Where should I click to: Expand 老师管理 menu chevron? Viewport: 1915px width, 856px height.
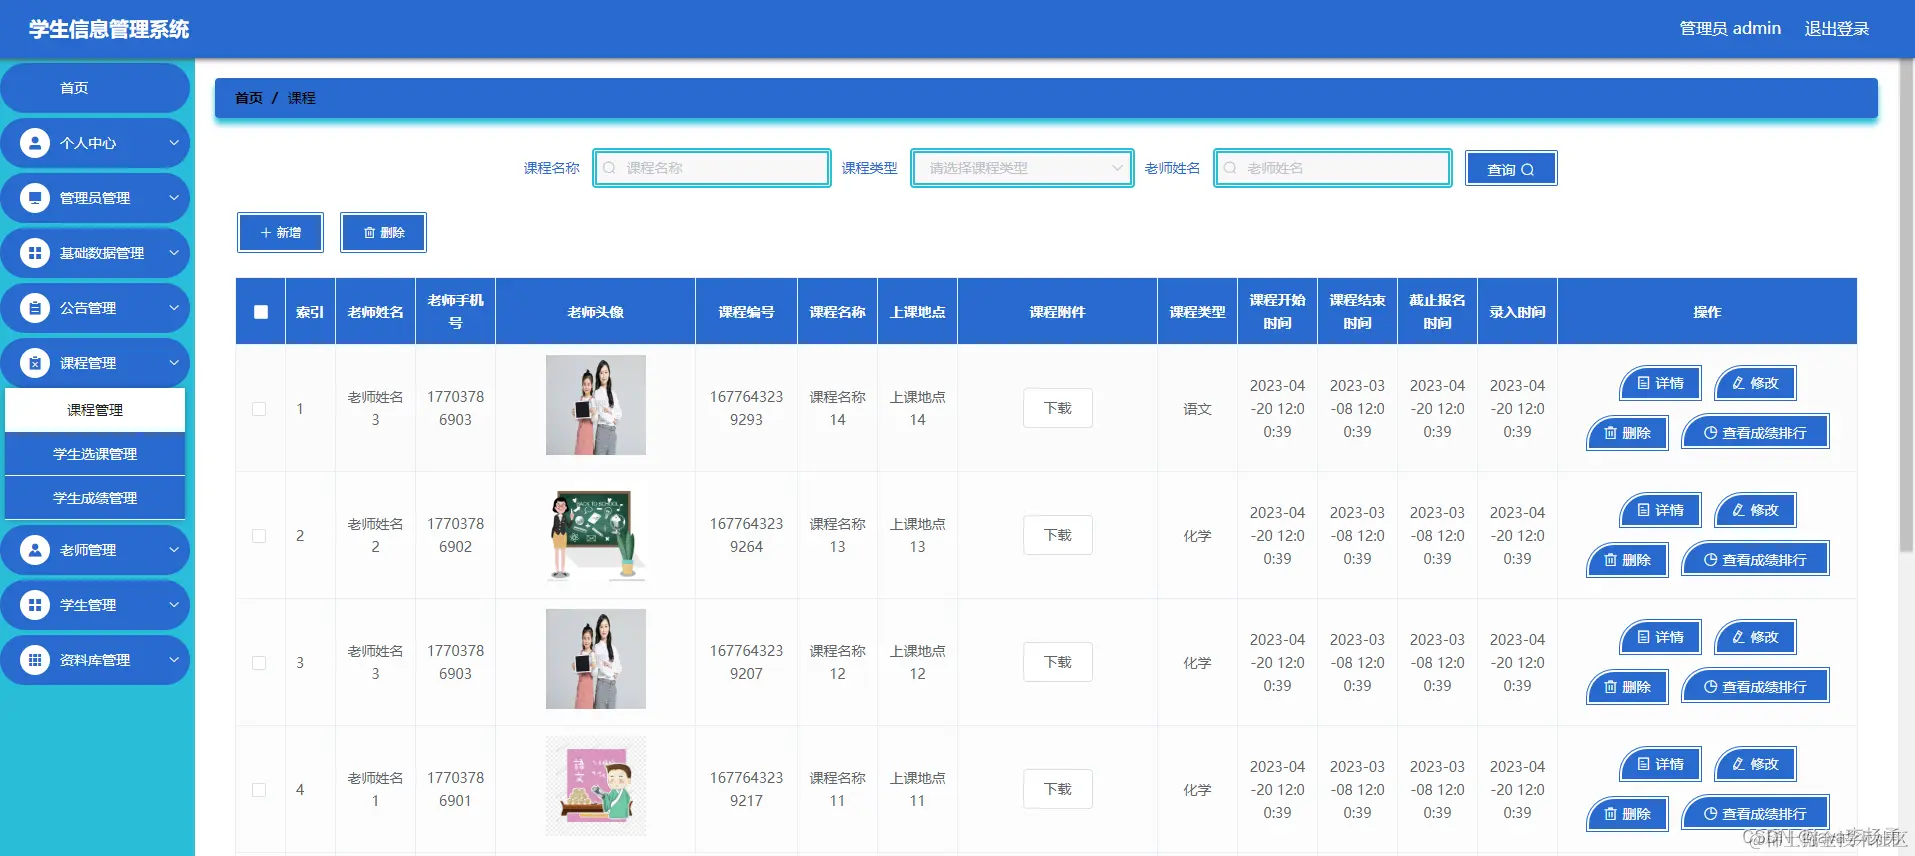[x=174, y=550]
